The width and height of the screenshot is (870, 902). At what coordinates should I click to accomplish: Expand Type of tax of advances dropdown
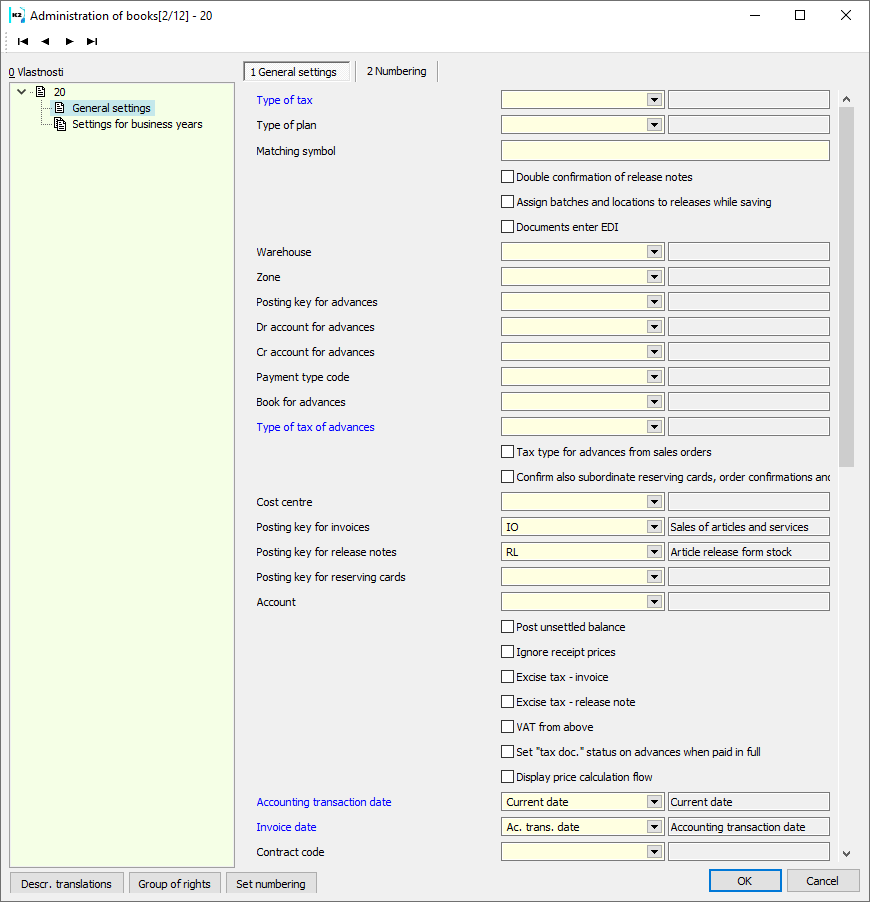pyautogui.click(x=654, y=426)
